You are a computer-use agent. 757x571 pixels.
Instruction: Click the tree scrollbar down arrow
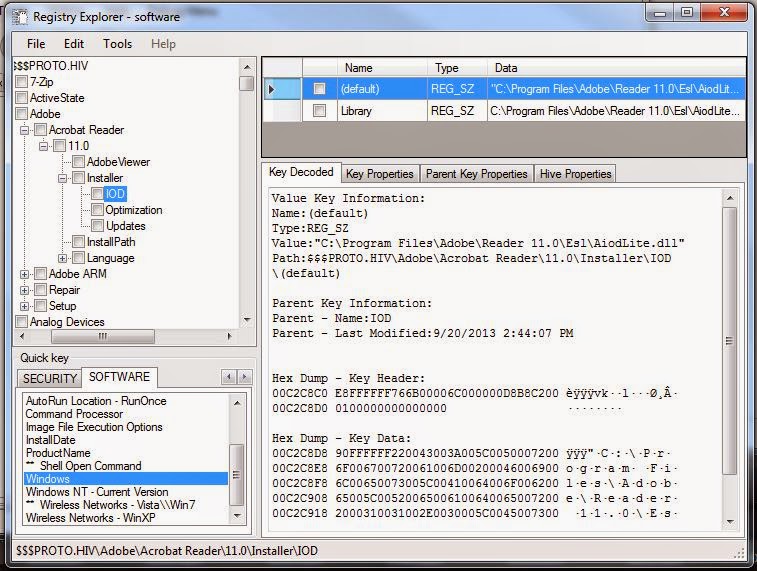point(247,320)
